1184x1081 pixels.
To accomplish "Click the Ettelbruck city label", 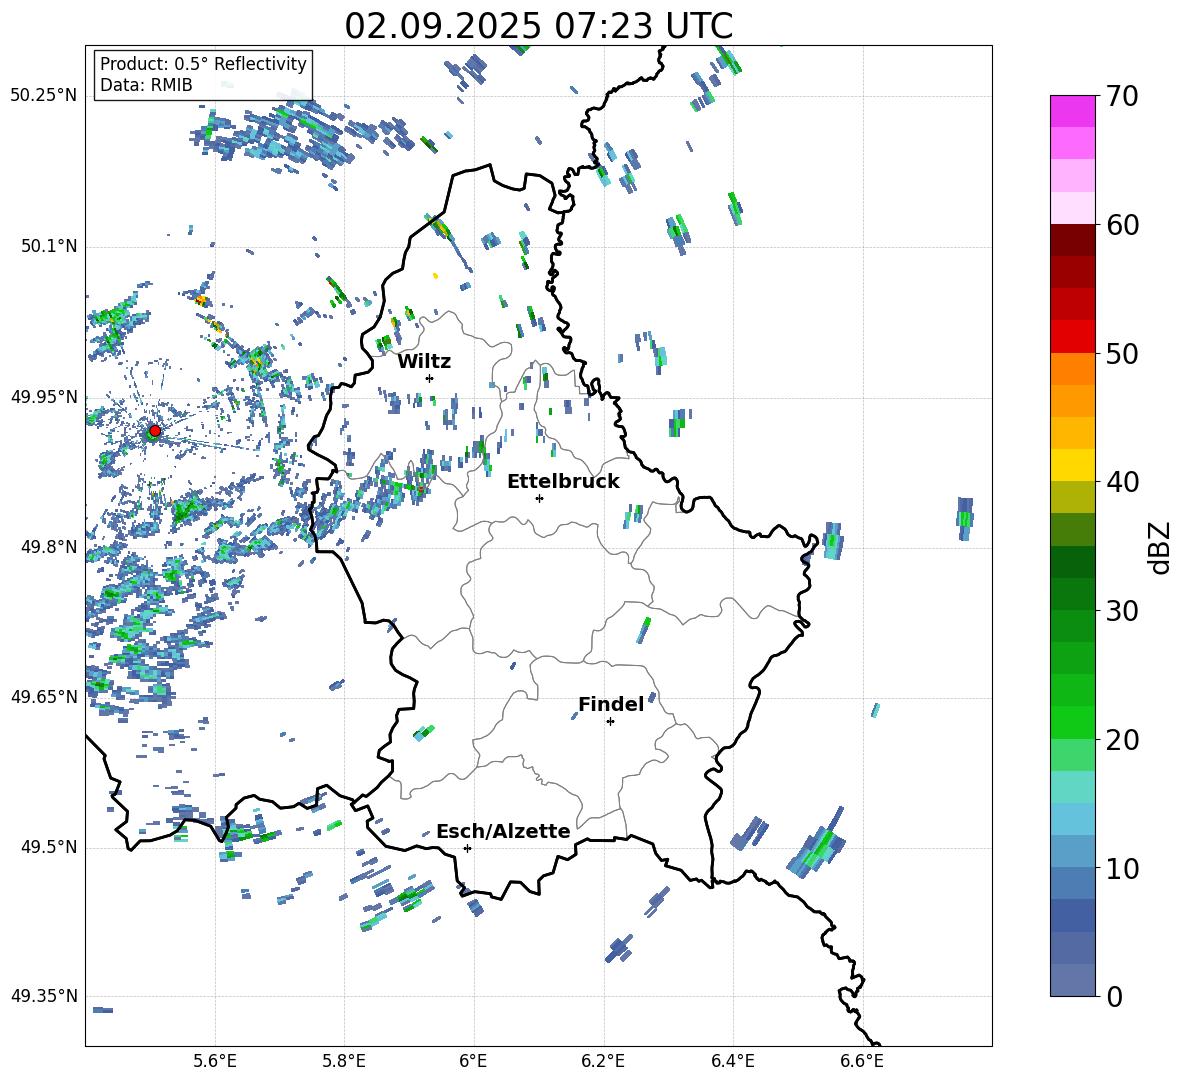I will [563, 482].
